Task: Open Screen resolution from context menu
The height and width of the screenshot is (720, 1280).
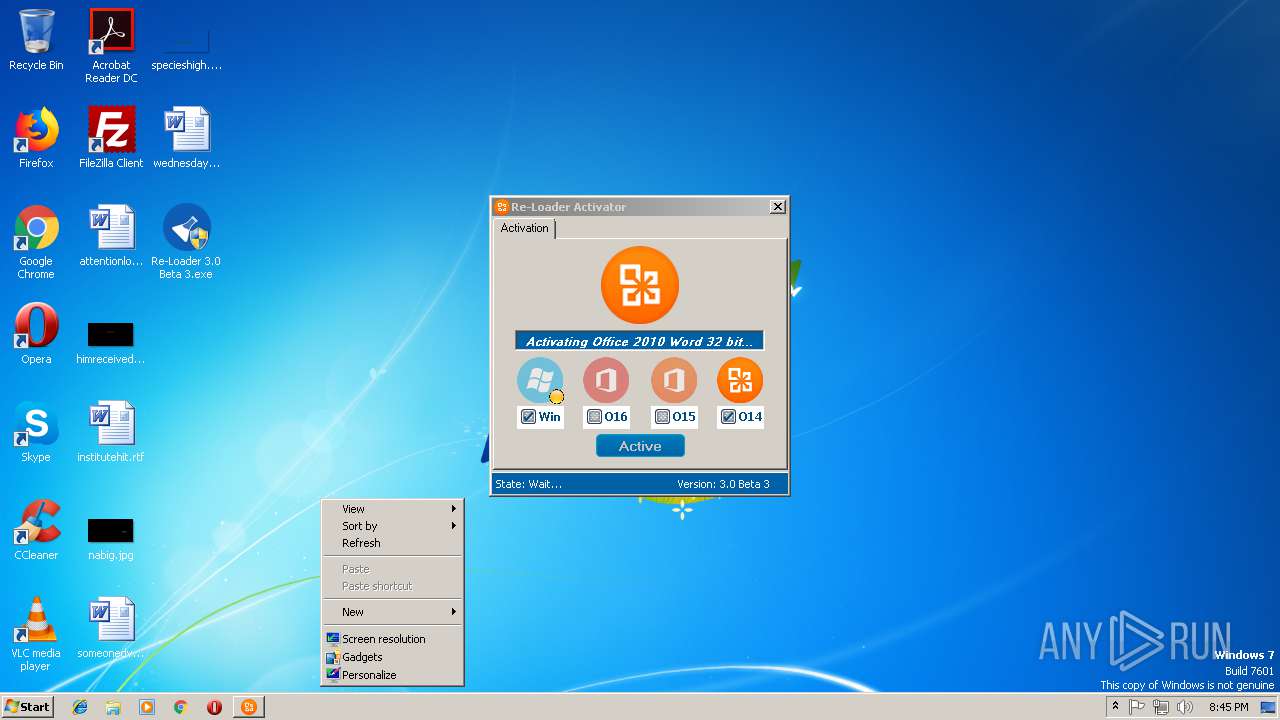Action: 392,639
